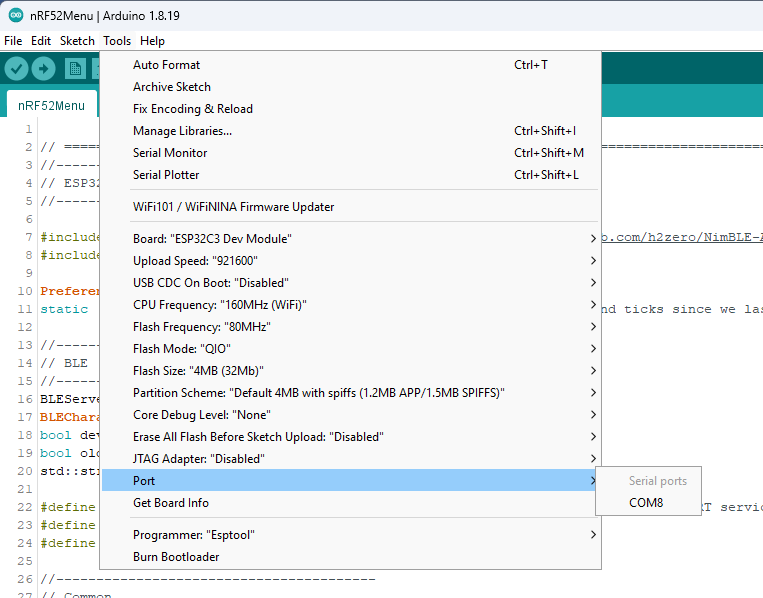Click the NimBLE GitHub link in code

pos(682,237)
